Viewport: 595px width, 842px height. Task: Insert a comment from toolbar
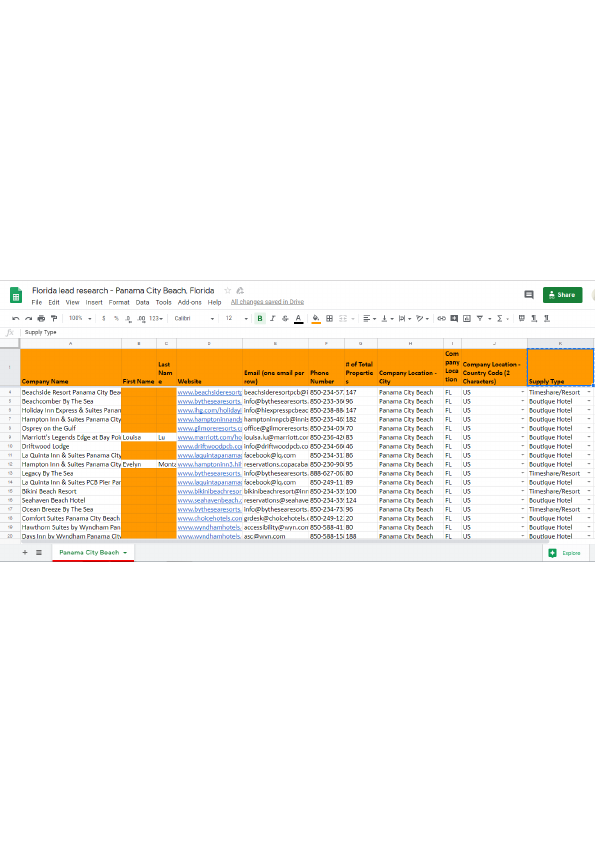point(454,318)
